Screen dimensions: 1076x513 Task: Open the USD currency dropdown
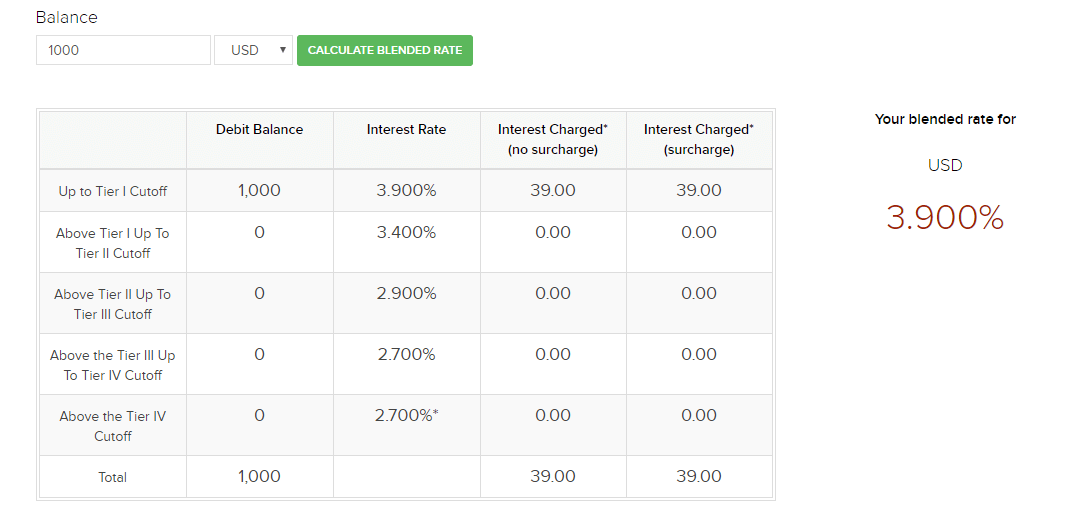[x=253, y=50]
